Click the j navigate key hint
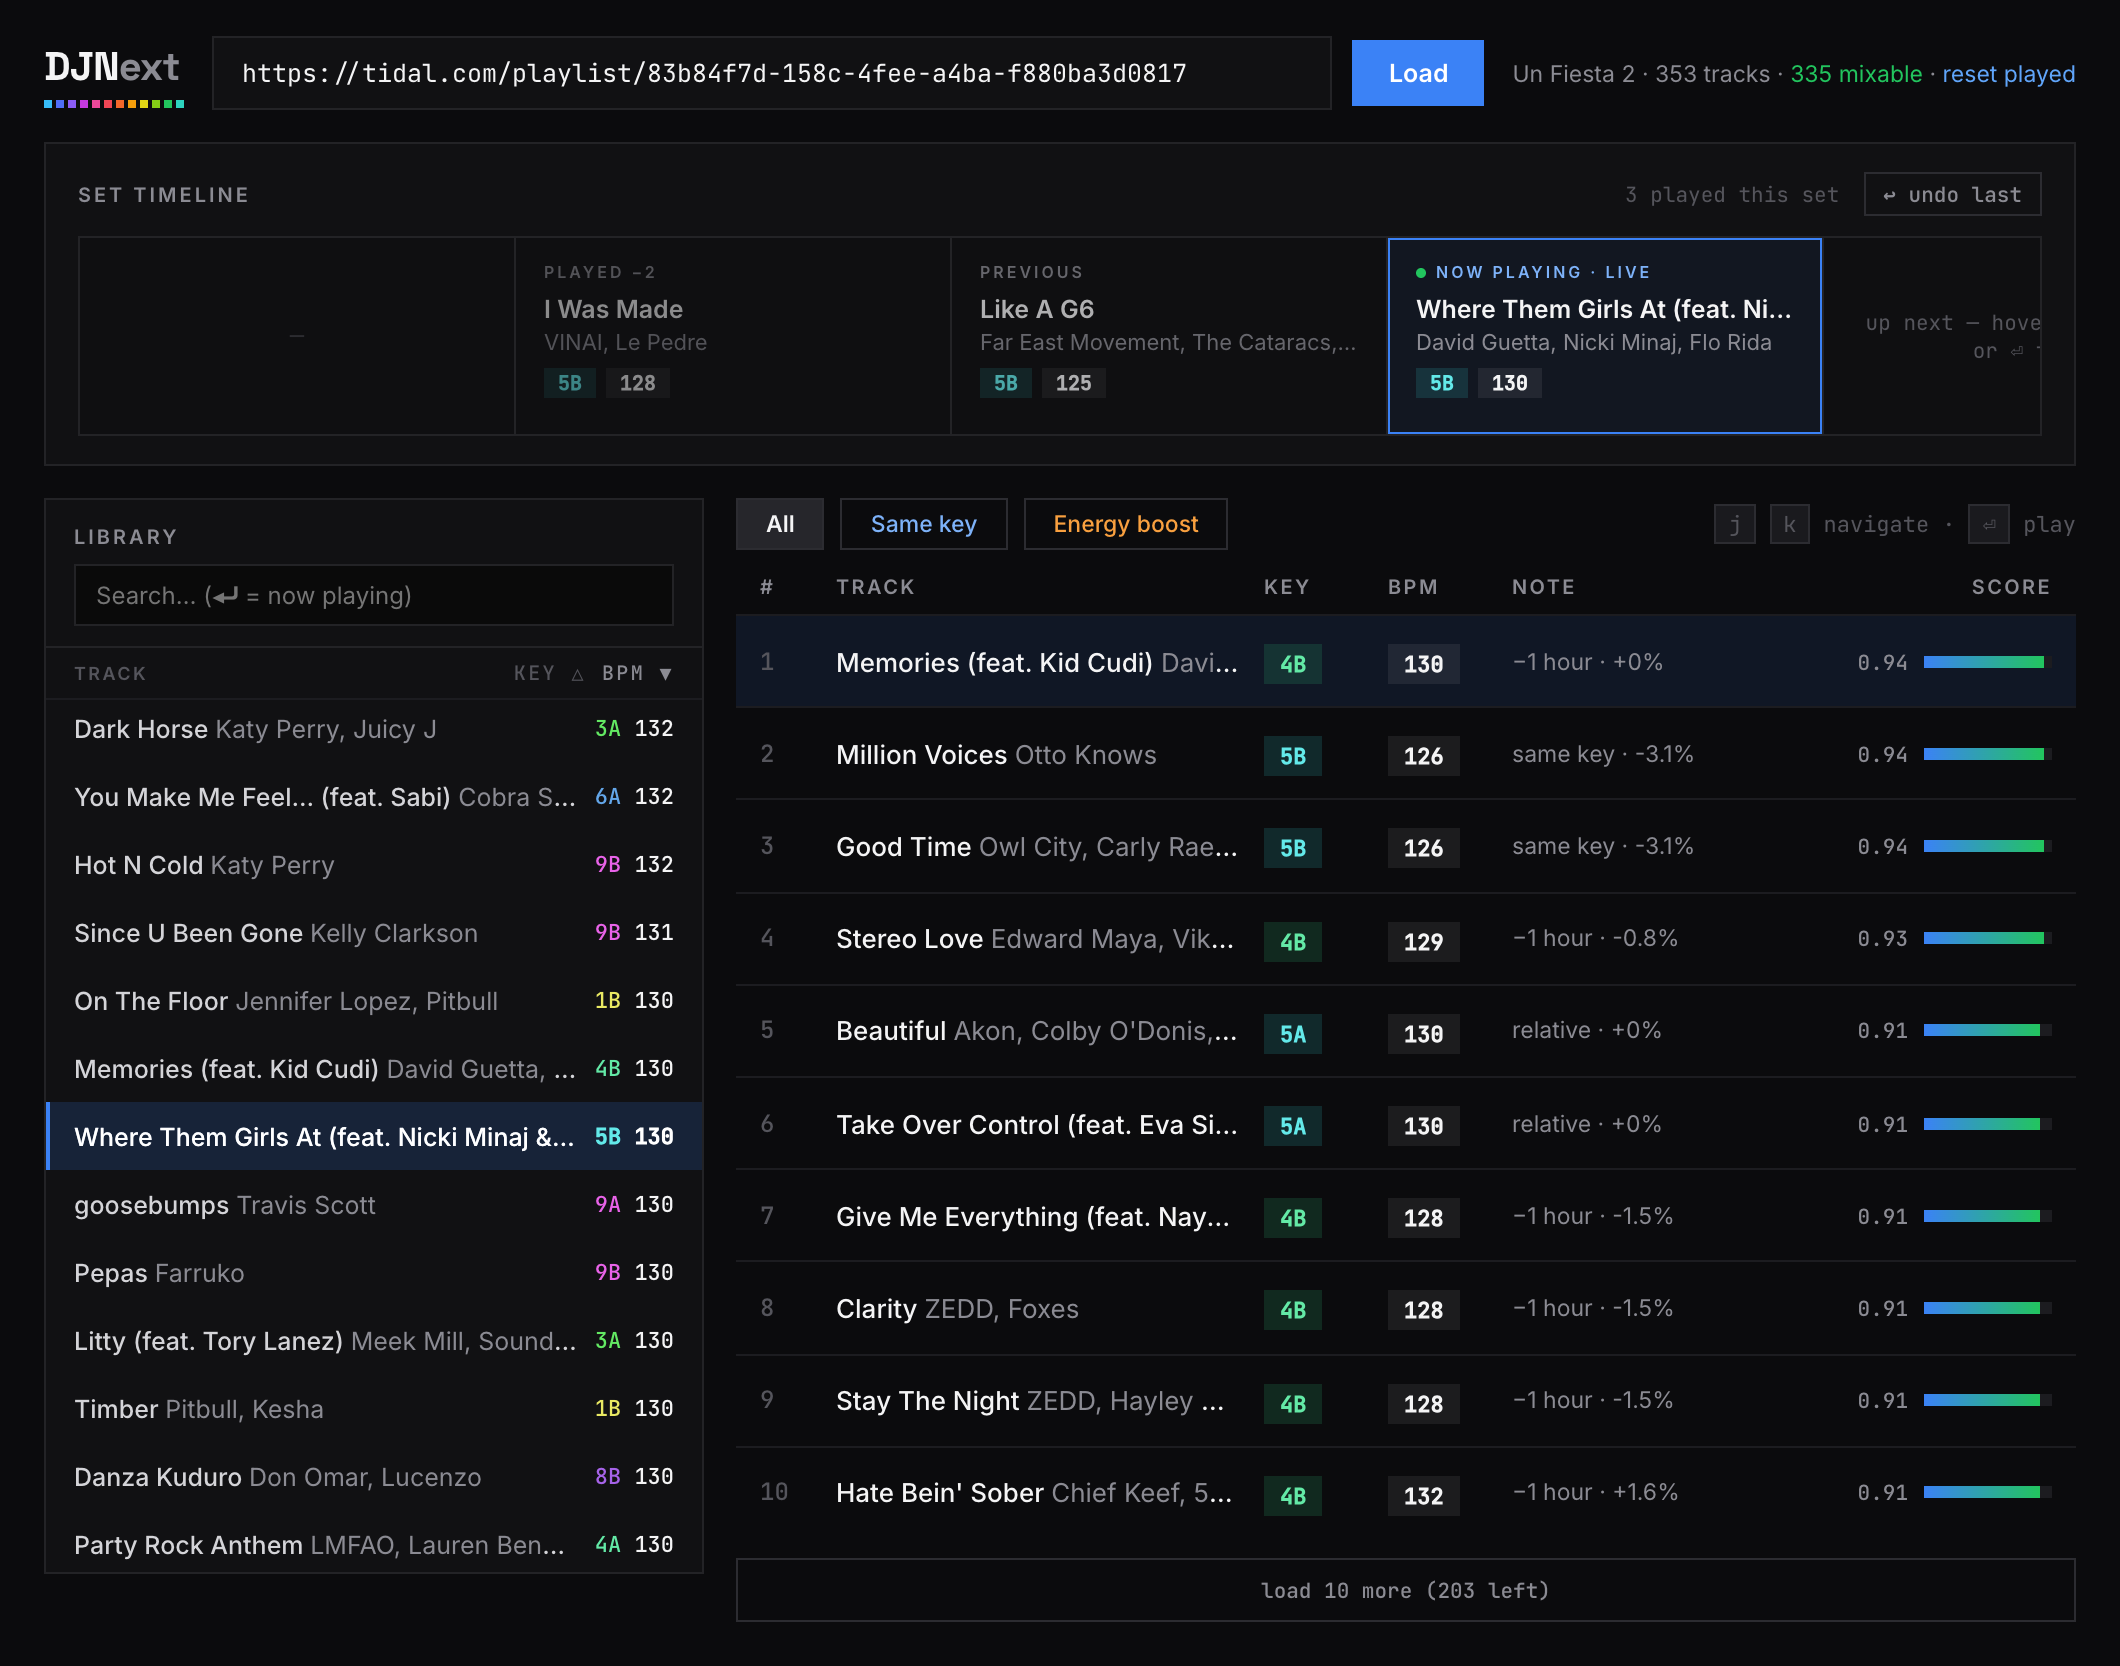The height and width of the screenshot is (1666, 2120). [1734, 524]
